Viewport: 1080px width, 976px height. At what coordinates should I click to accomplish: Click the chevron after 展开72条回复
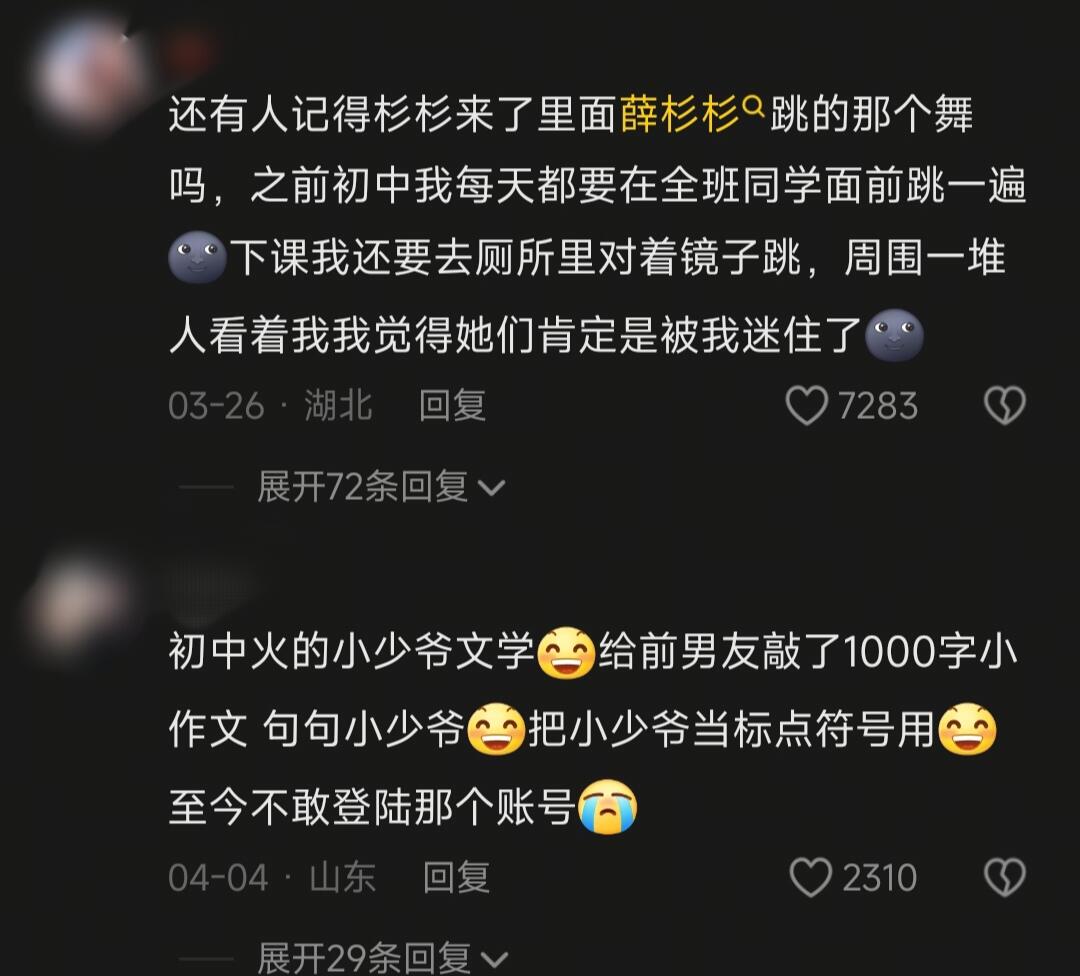click(492, 488)
